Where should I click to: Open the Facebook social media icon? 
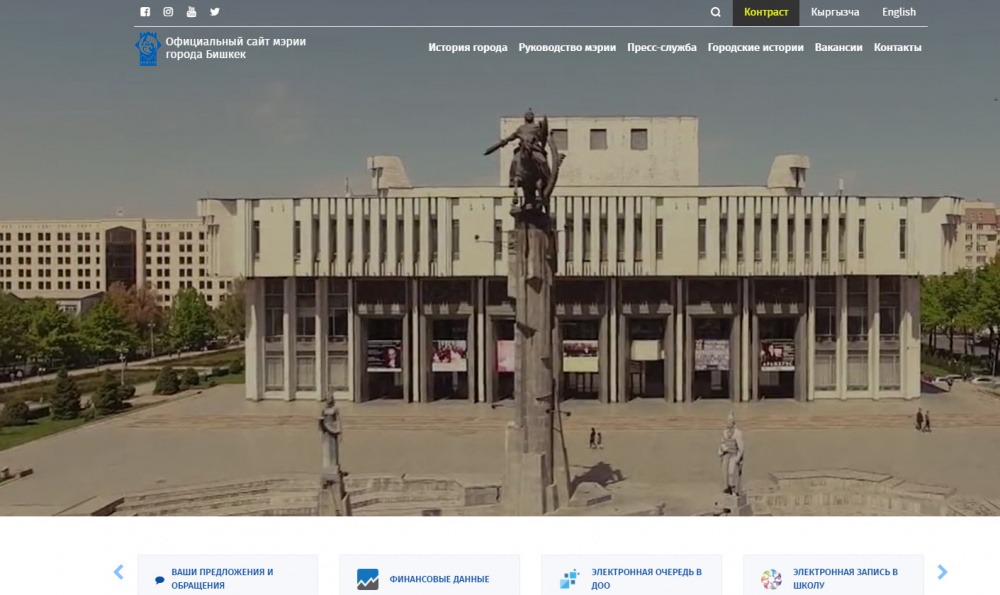[x=145, y=12]
